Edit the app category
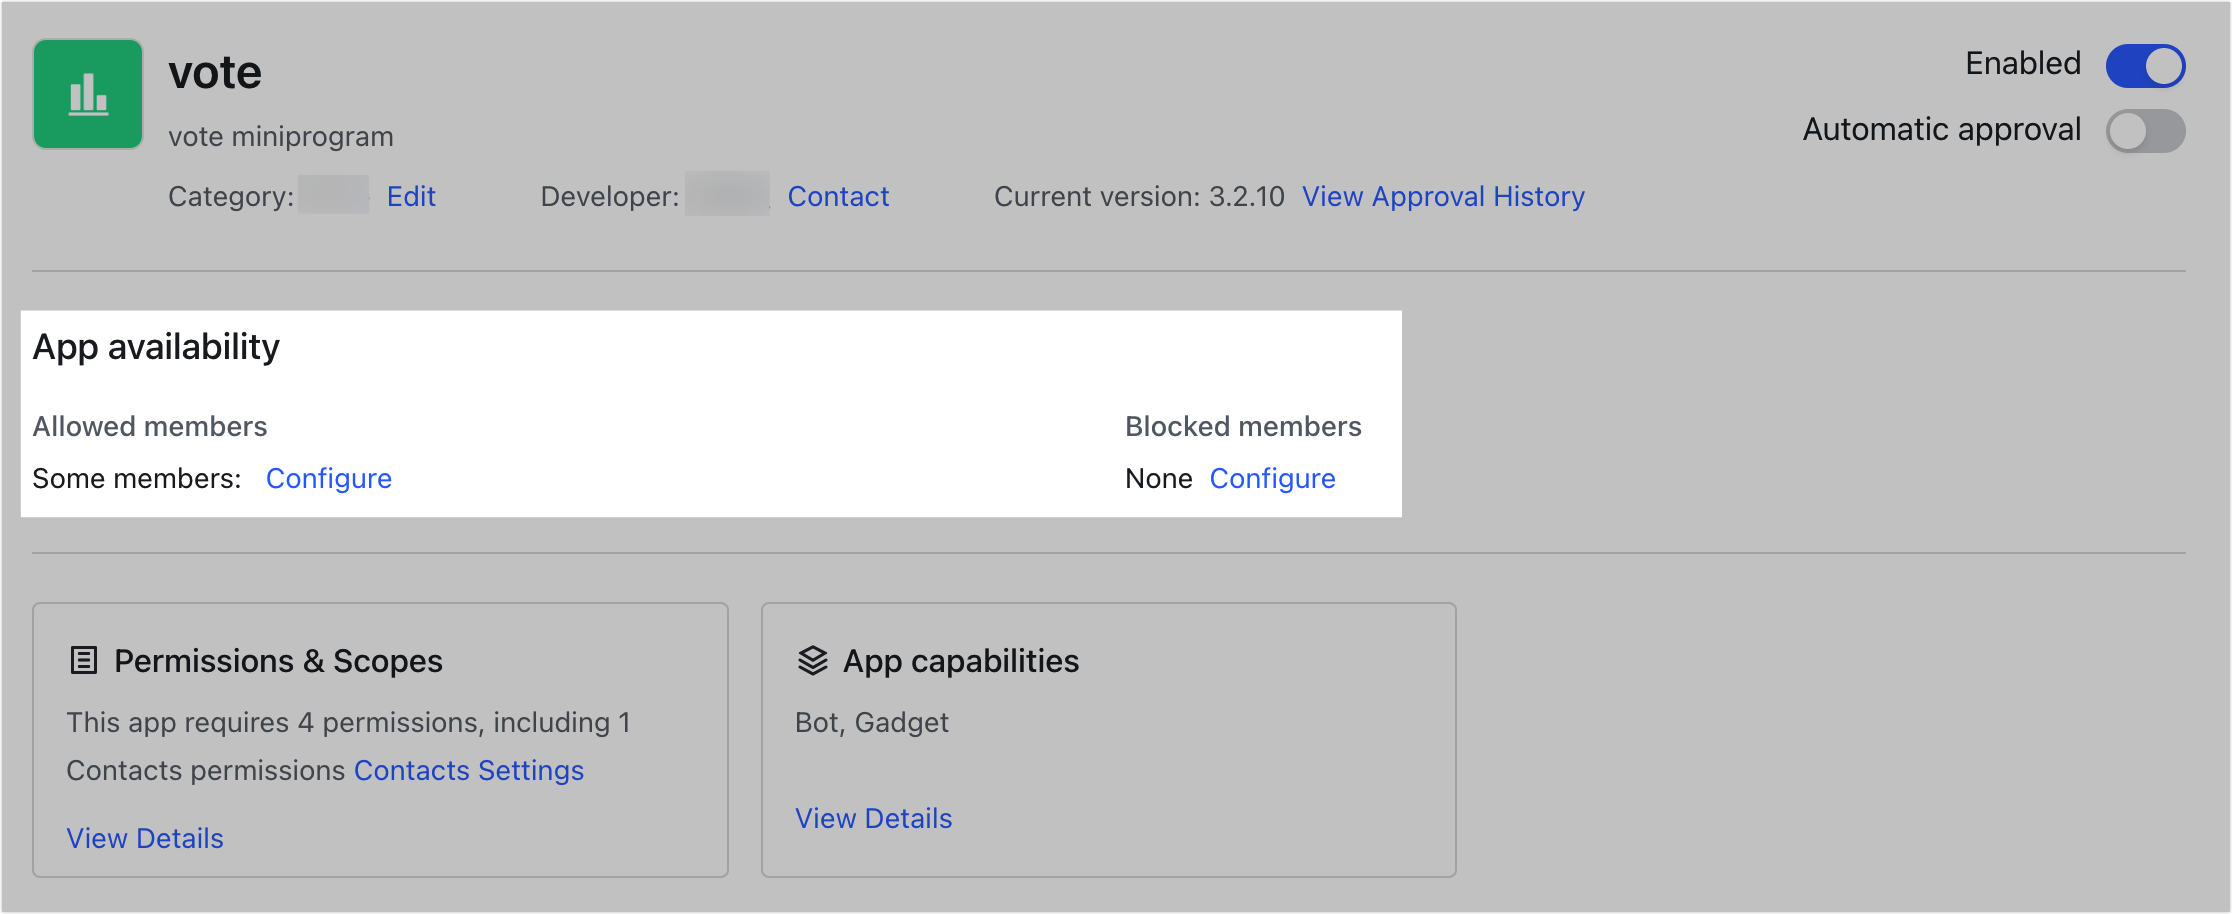The image size is (2232, 914). point(411,196)
